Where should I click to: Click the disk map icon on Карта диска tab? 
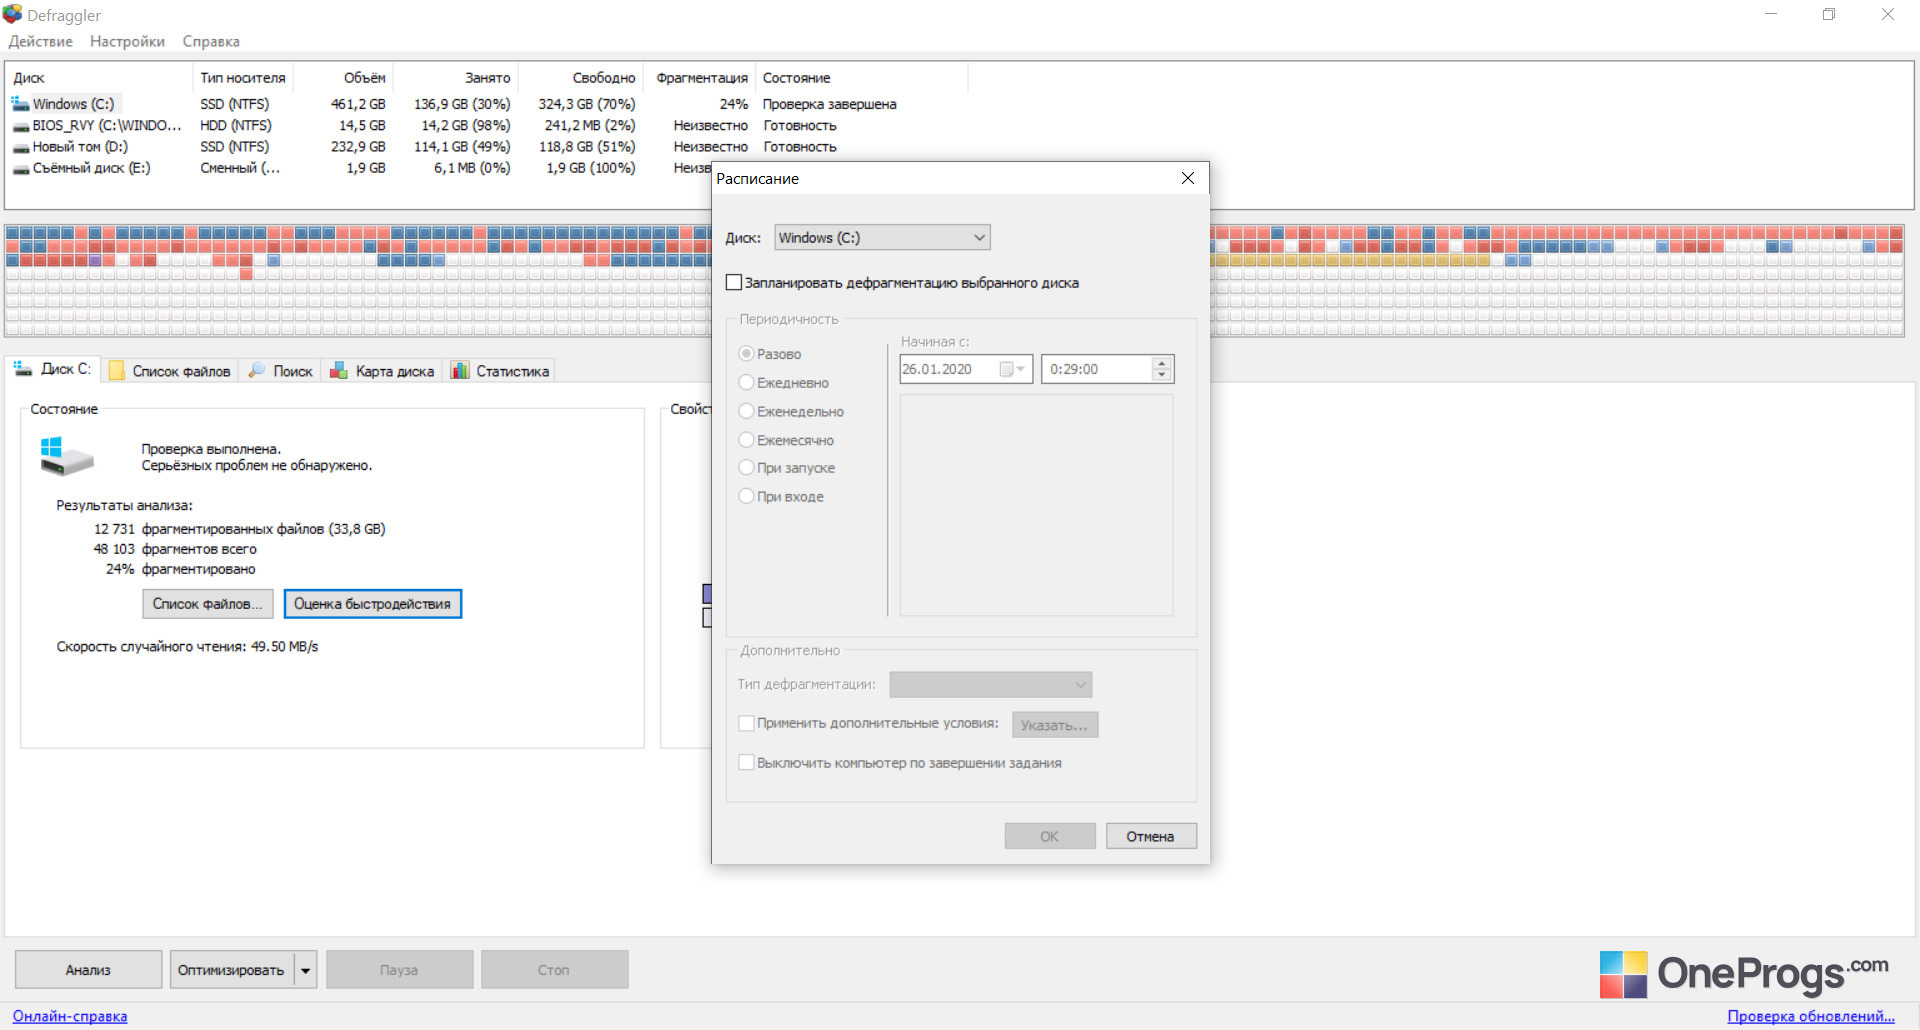[x=339, y=371]
